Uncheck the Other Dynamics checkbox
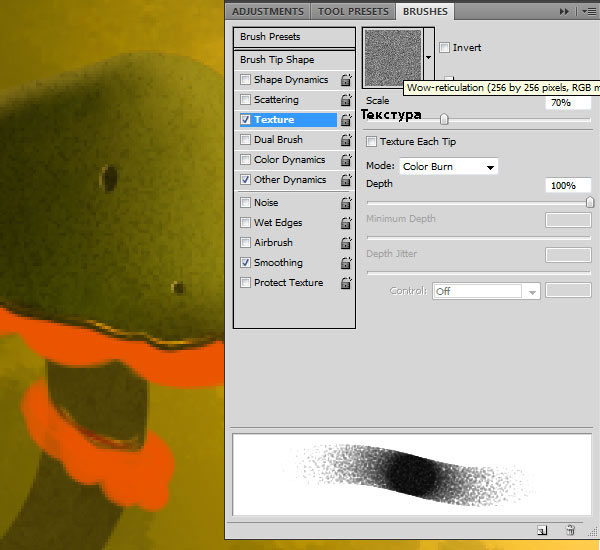 245,180
